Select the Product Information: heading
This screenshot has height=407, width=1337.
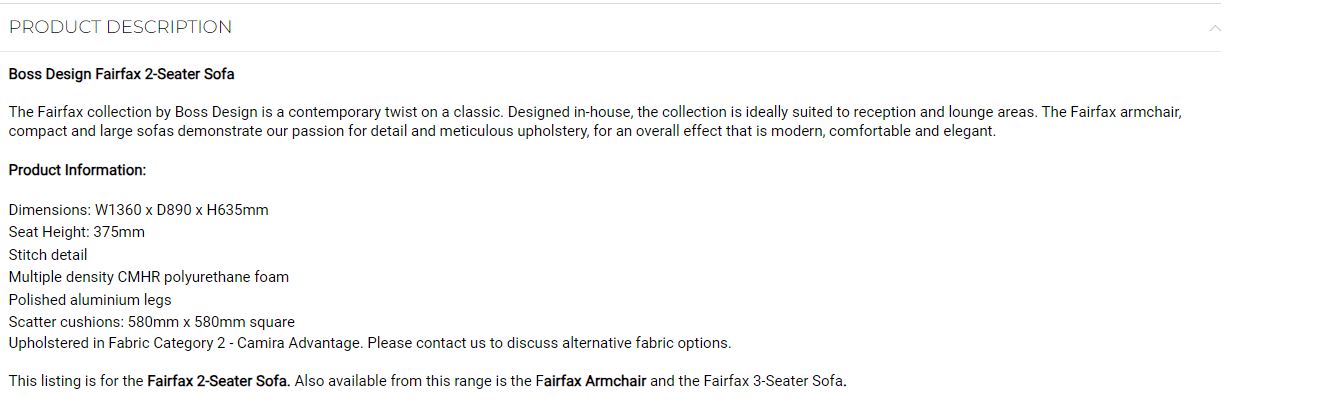point(78,170)
